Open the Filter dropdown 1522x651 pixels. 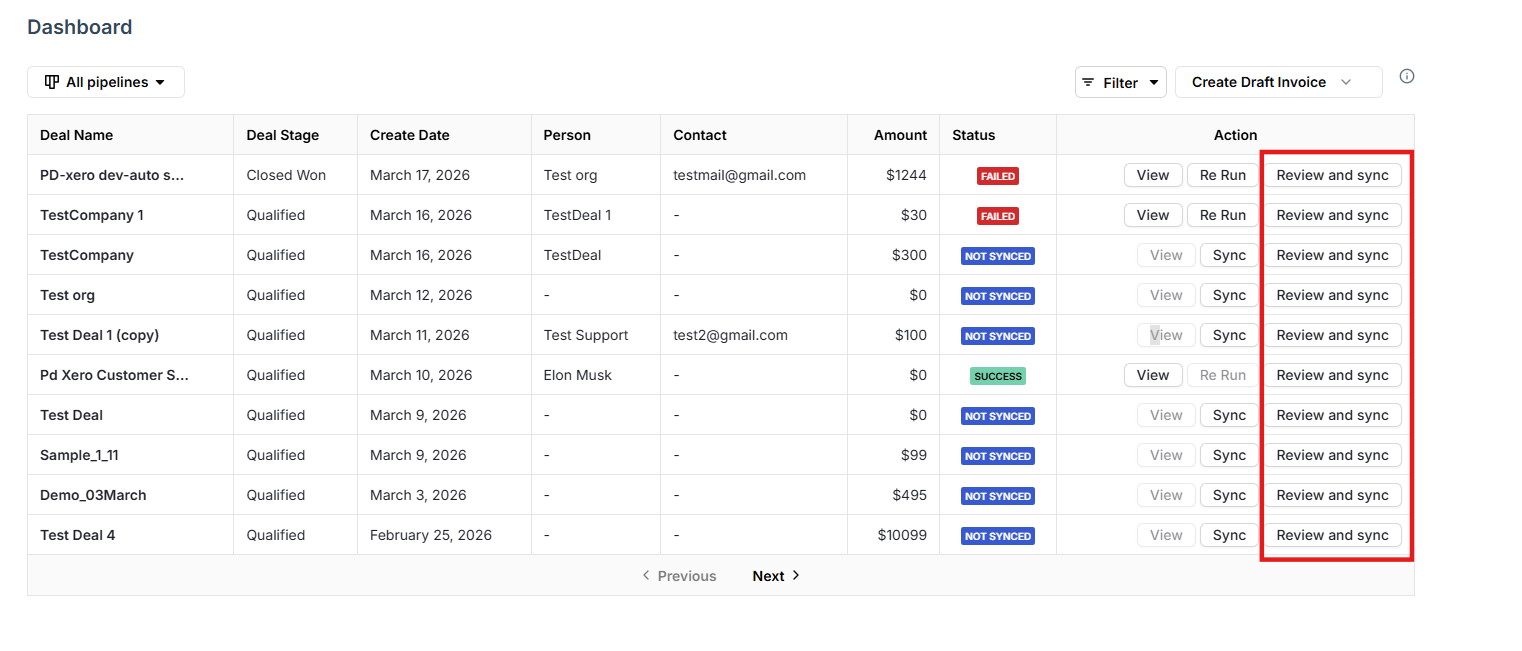[1120, 82]
